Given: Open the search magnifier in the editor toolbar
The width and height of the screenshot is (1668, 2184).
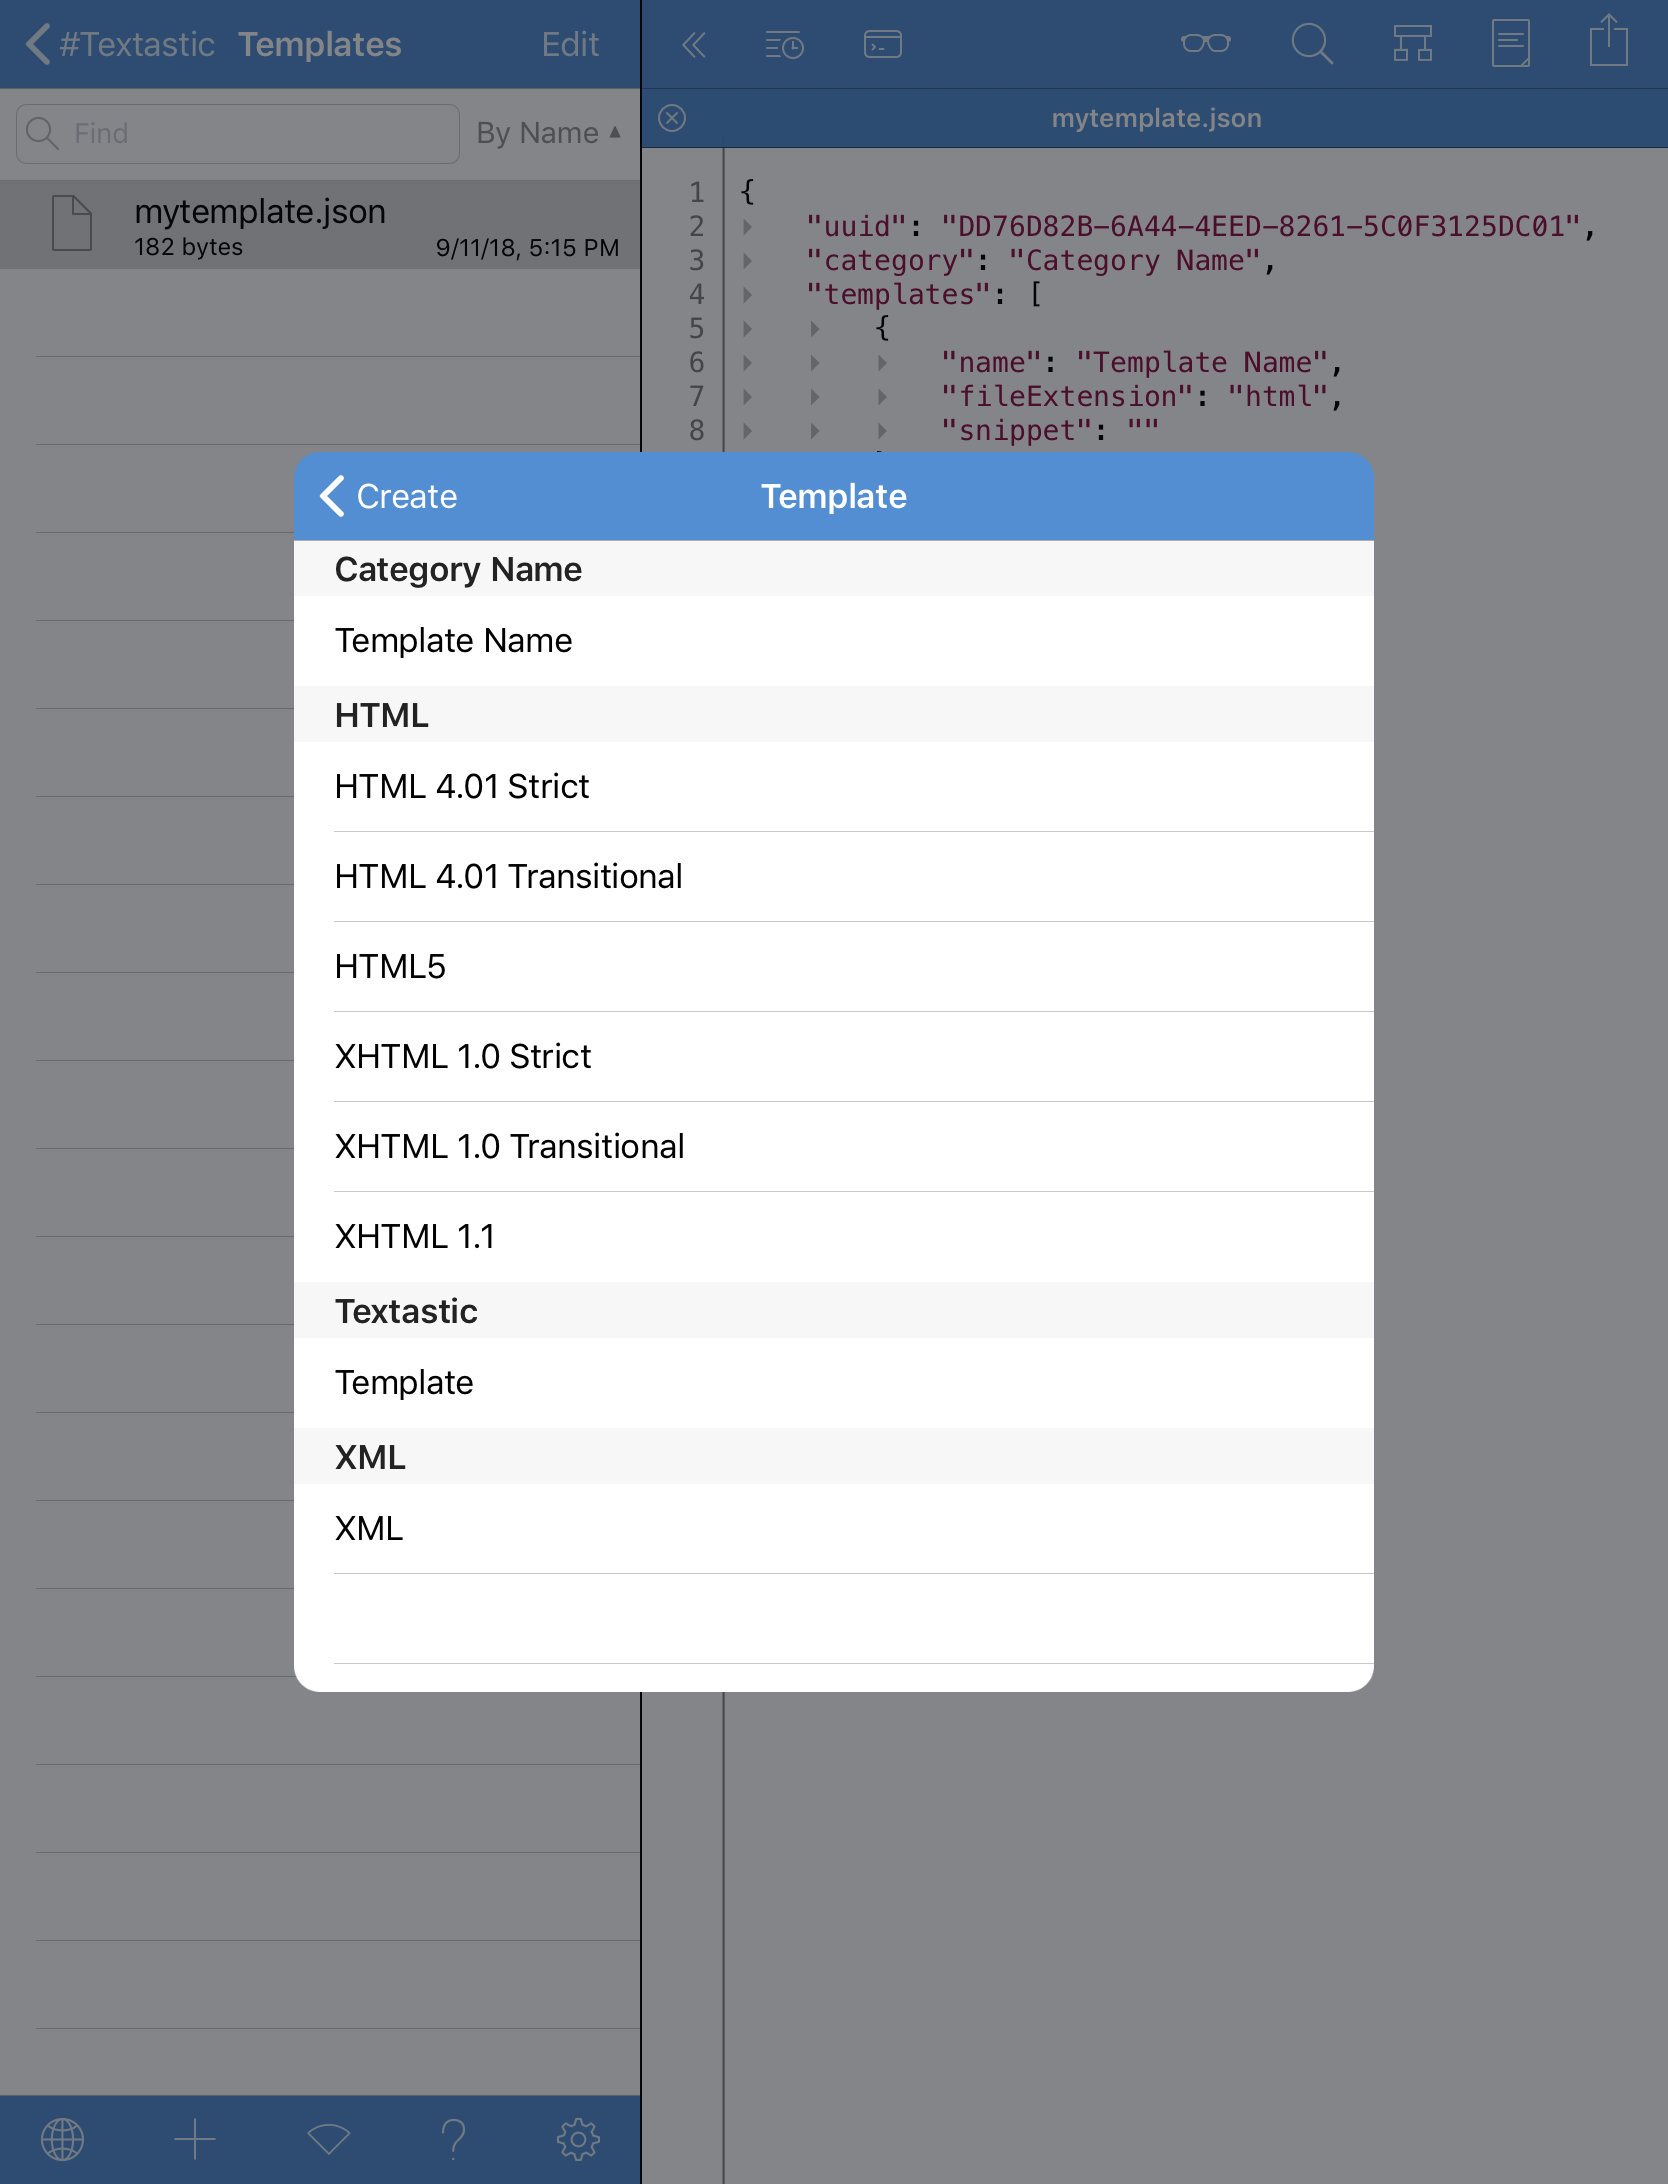Looking at the screenshot, I should [x=1311, y=44].
